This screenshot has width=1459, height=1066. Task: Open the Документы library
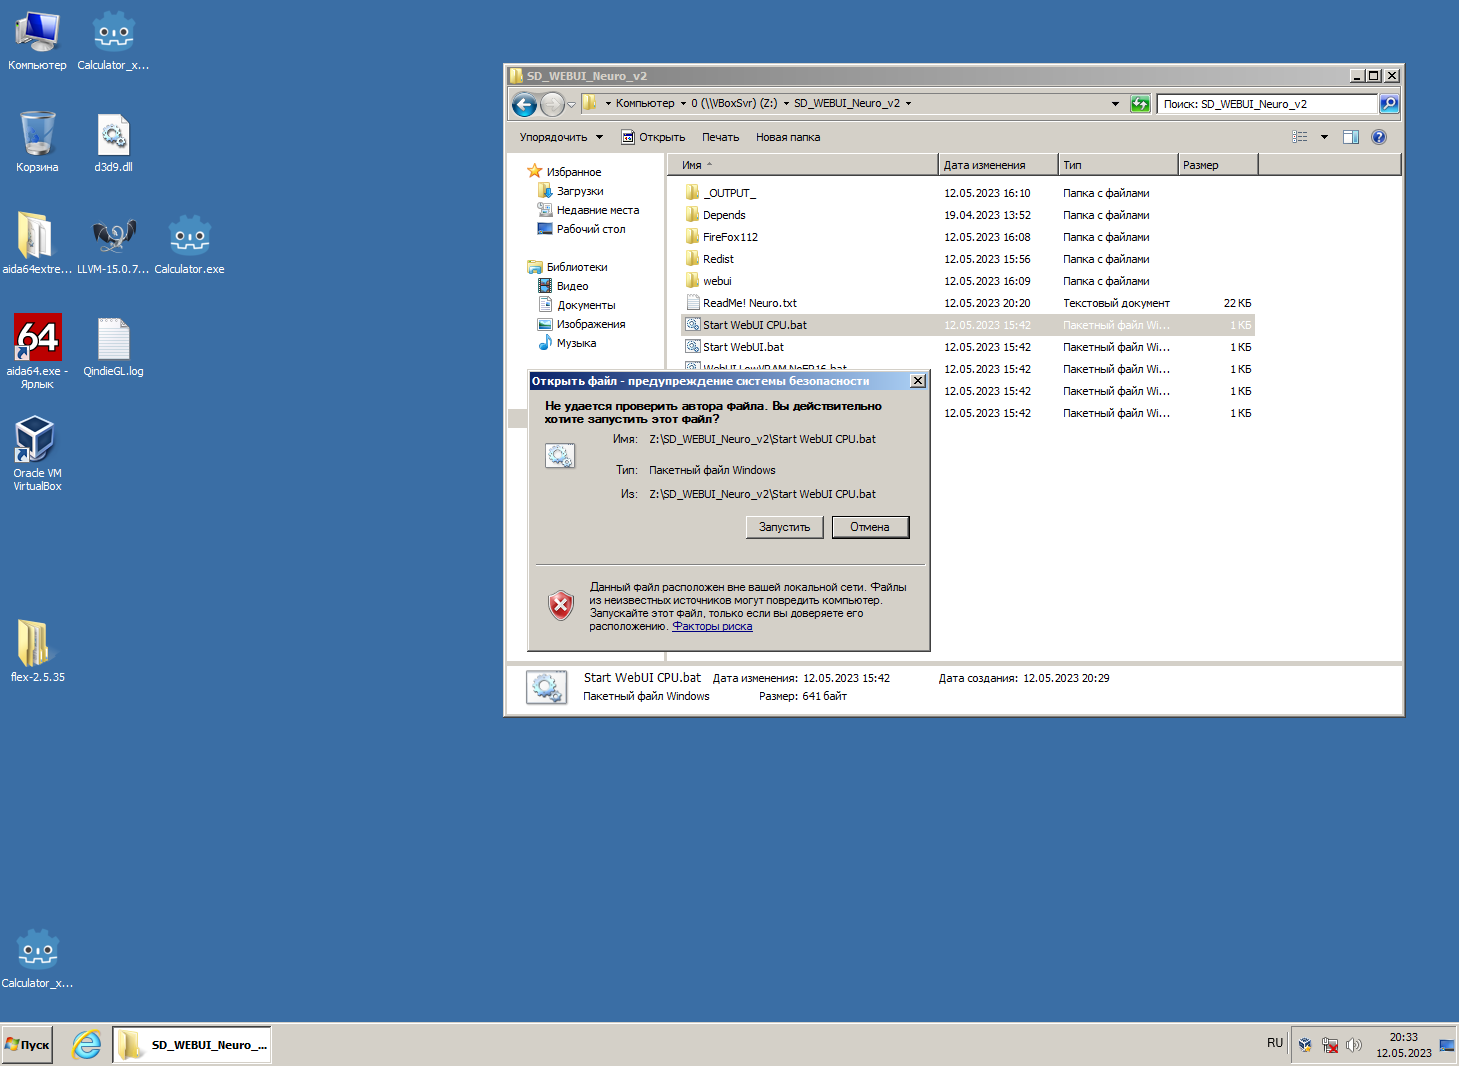click(x=576, y=305)
